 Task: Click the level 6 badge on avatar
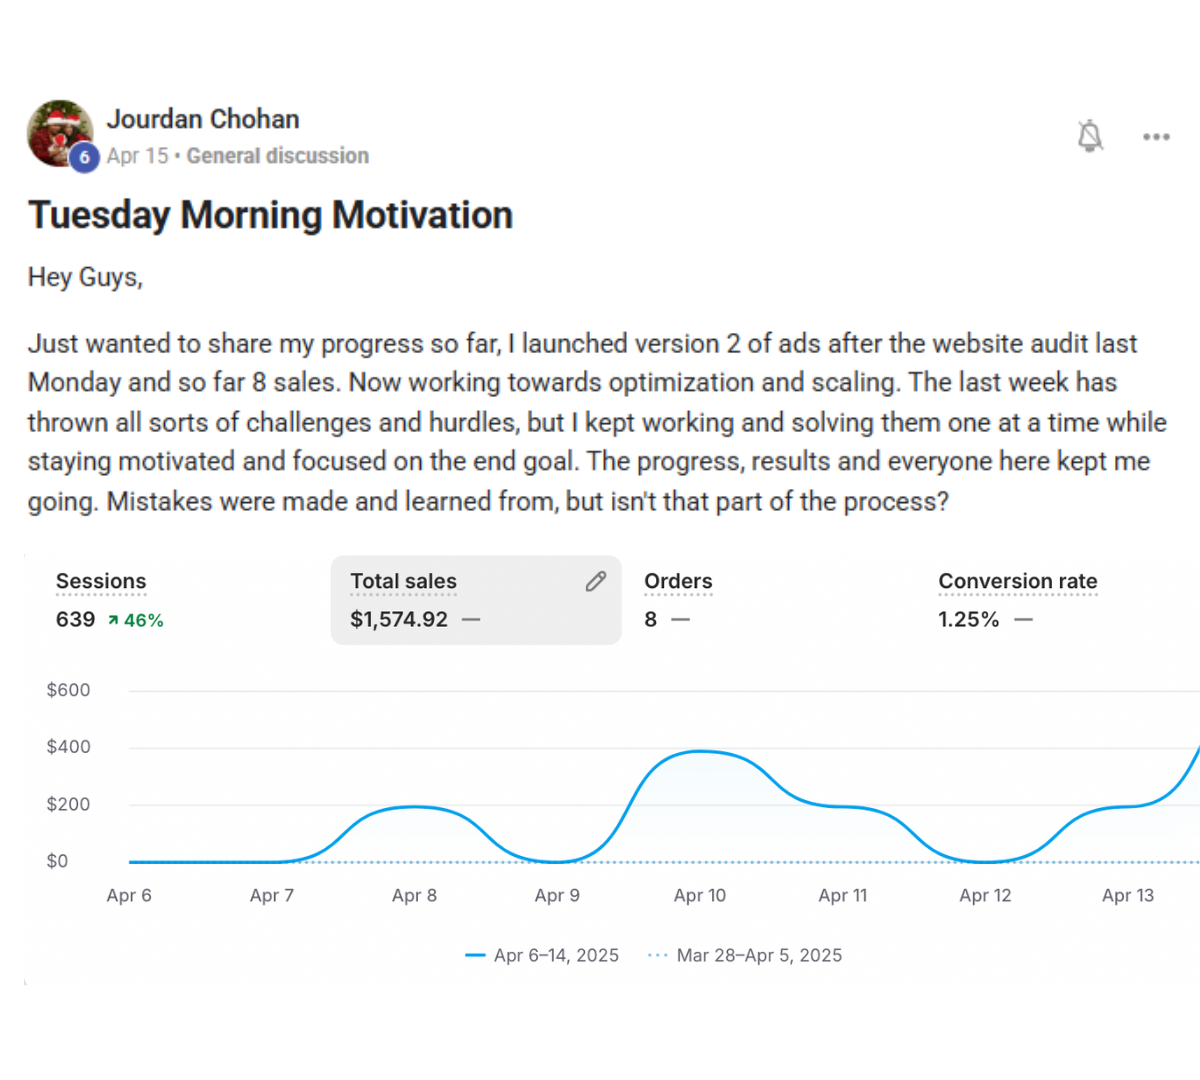point(84,157)
